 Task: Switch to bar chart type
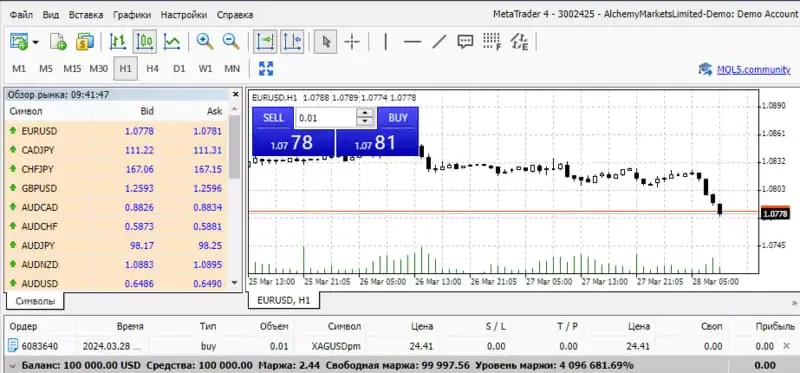(x=118, y=42)
